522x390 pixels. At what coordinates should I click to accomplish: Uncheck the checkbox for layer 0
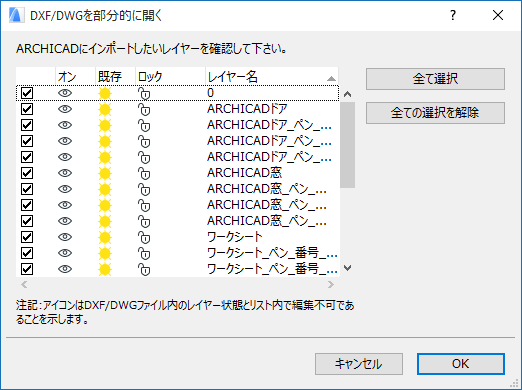[x=27, y=93]
